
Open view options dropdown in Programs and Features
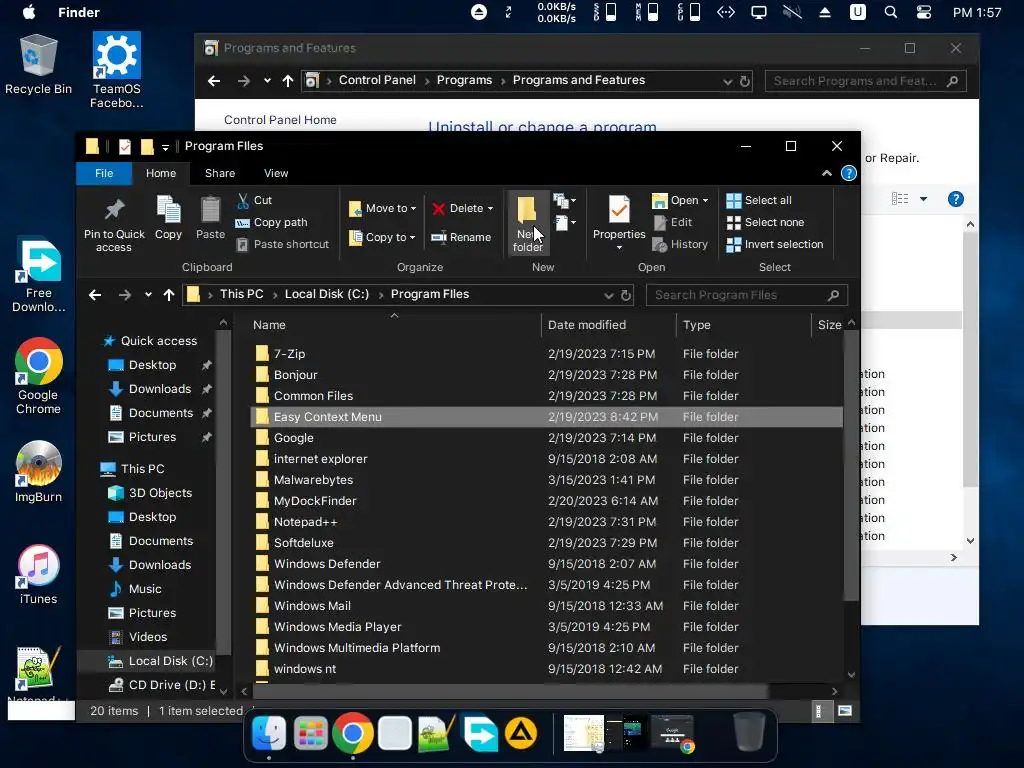click(923, 199)
